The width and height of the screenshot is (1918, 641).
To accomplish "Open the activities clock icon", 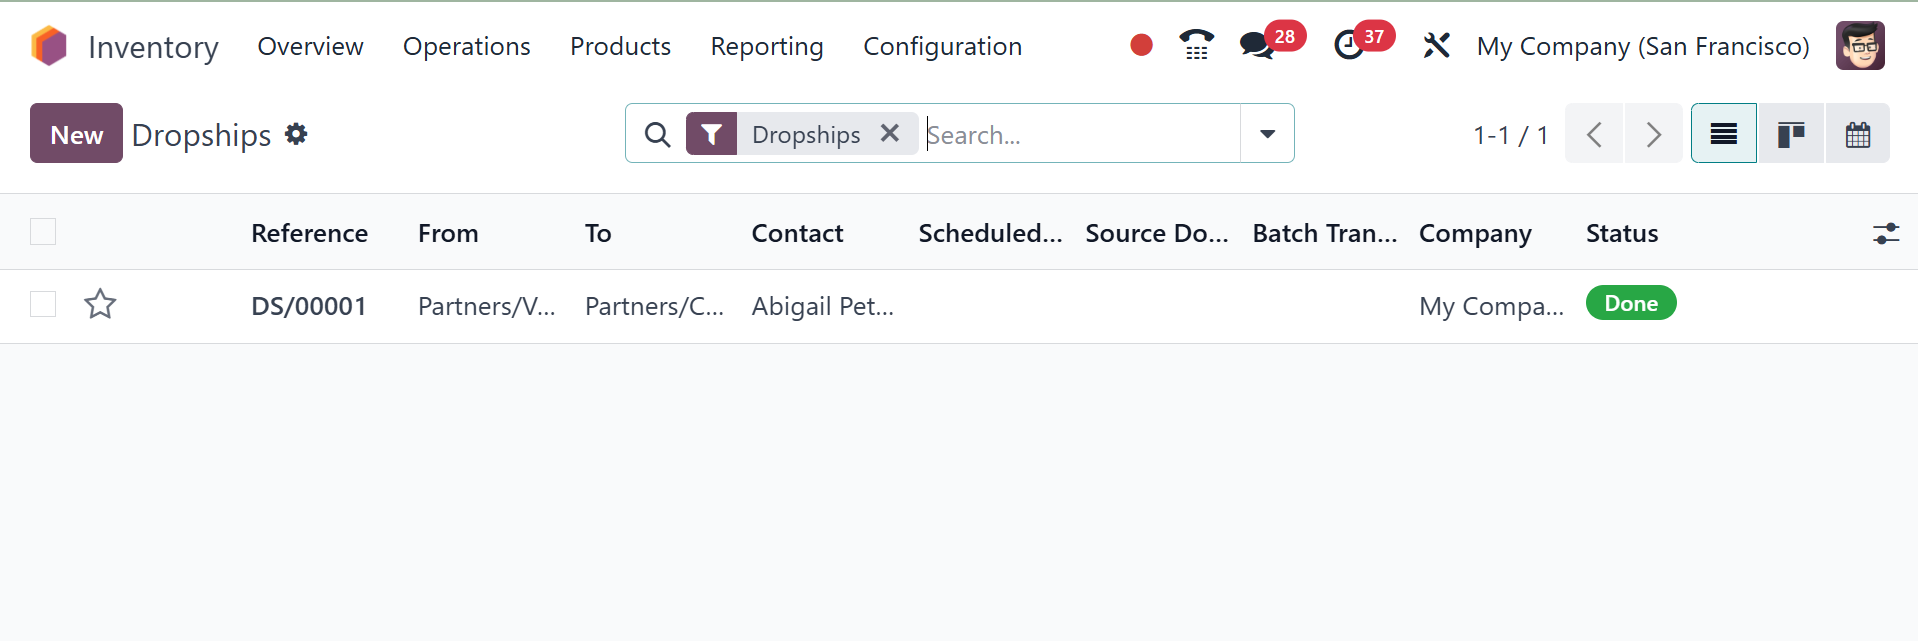I will [x=1349, y=46].
